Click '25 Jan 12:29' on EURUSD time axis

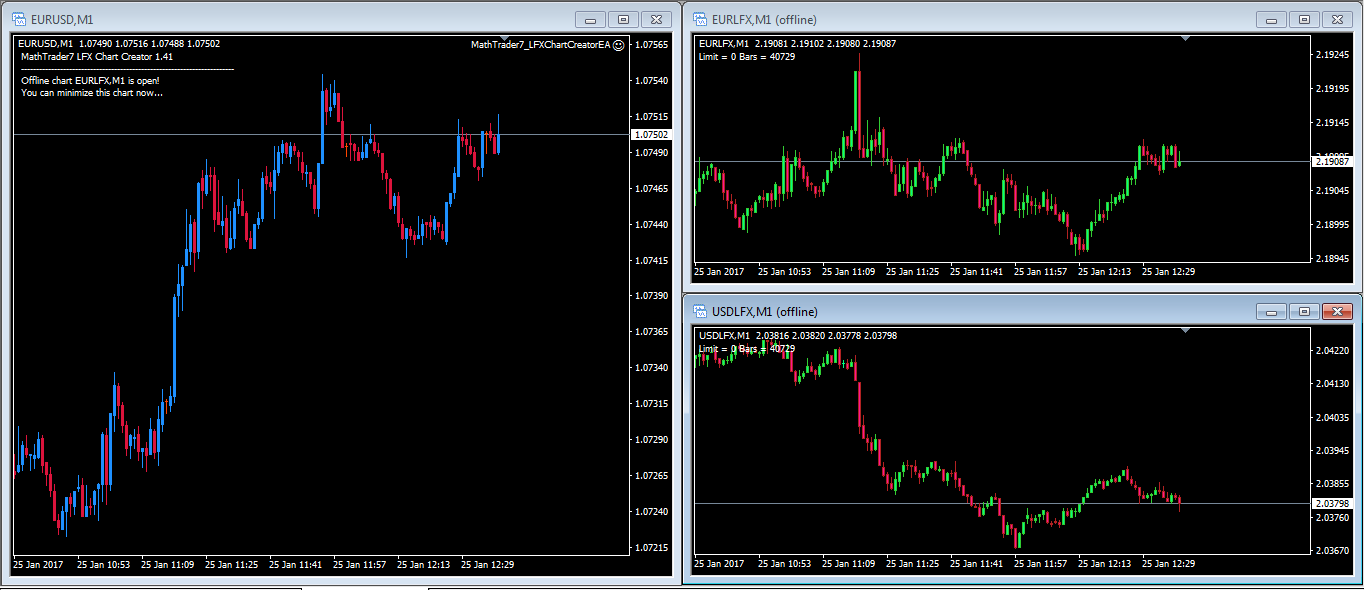[x=487, y=564]
